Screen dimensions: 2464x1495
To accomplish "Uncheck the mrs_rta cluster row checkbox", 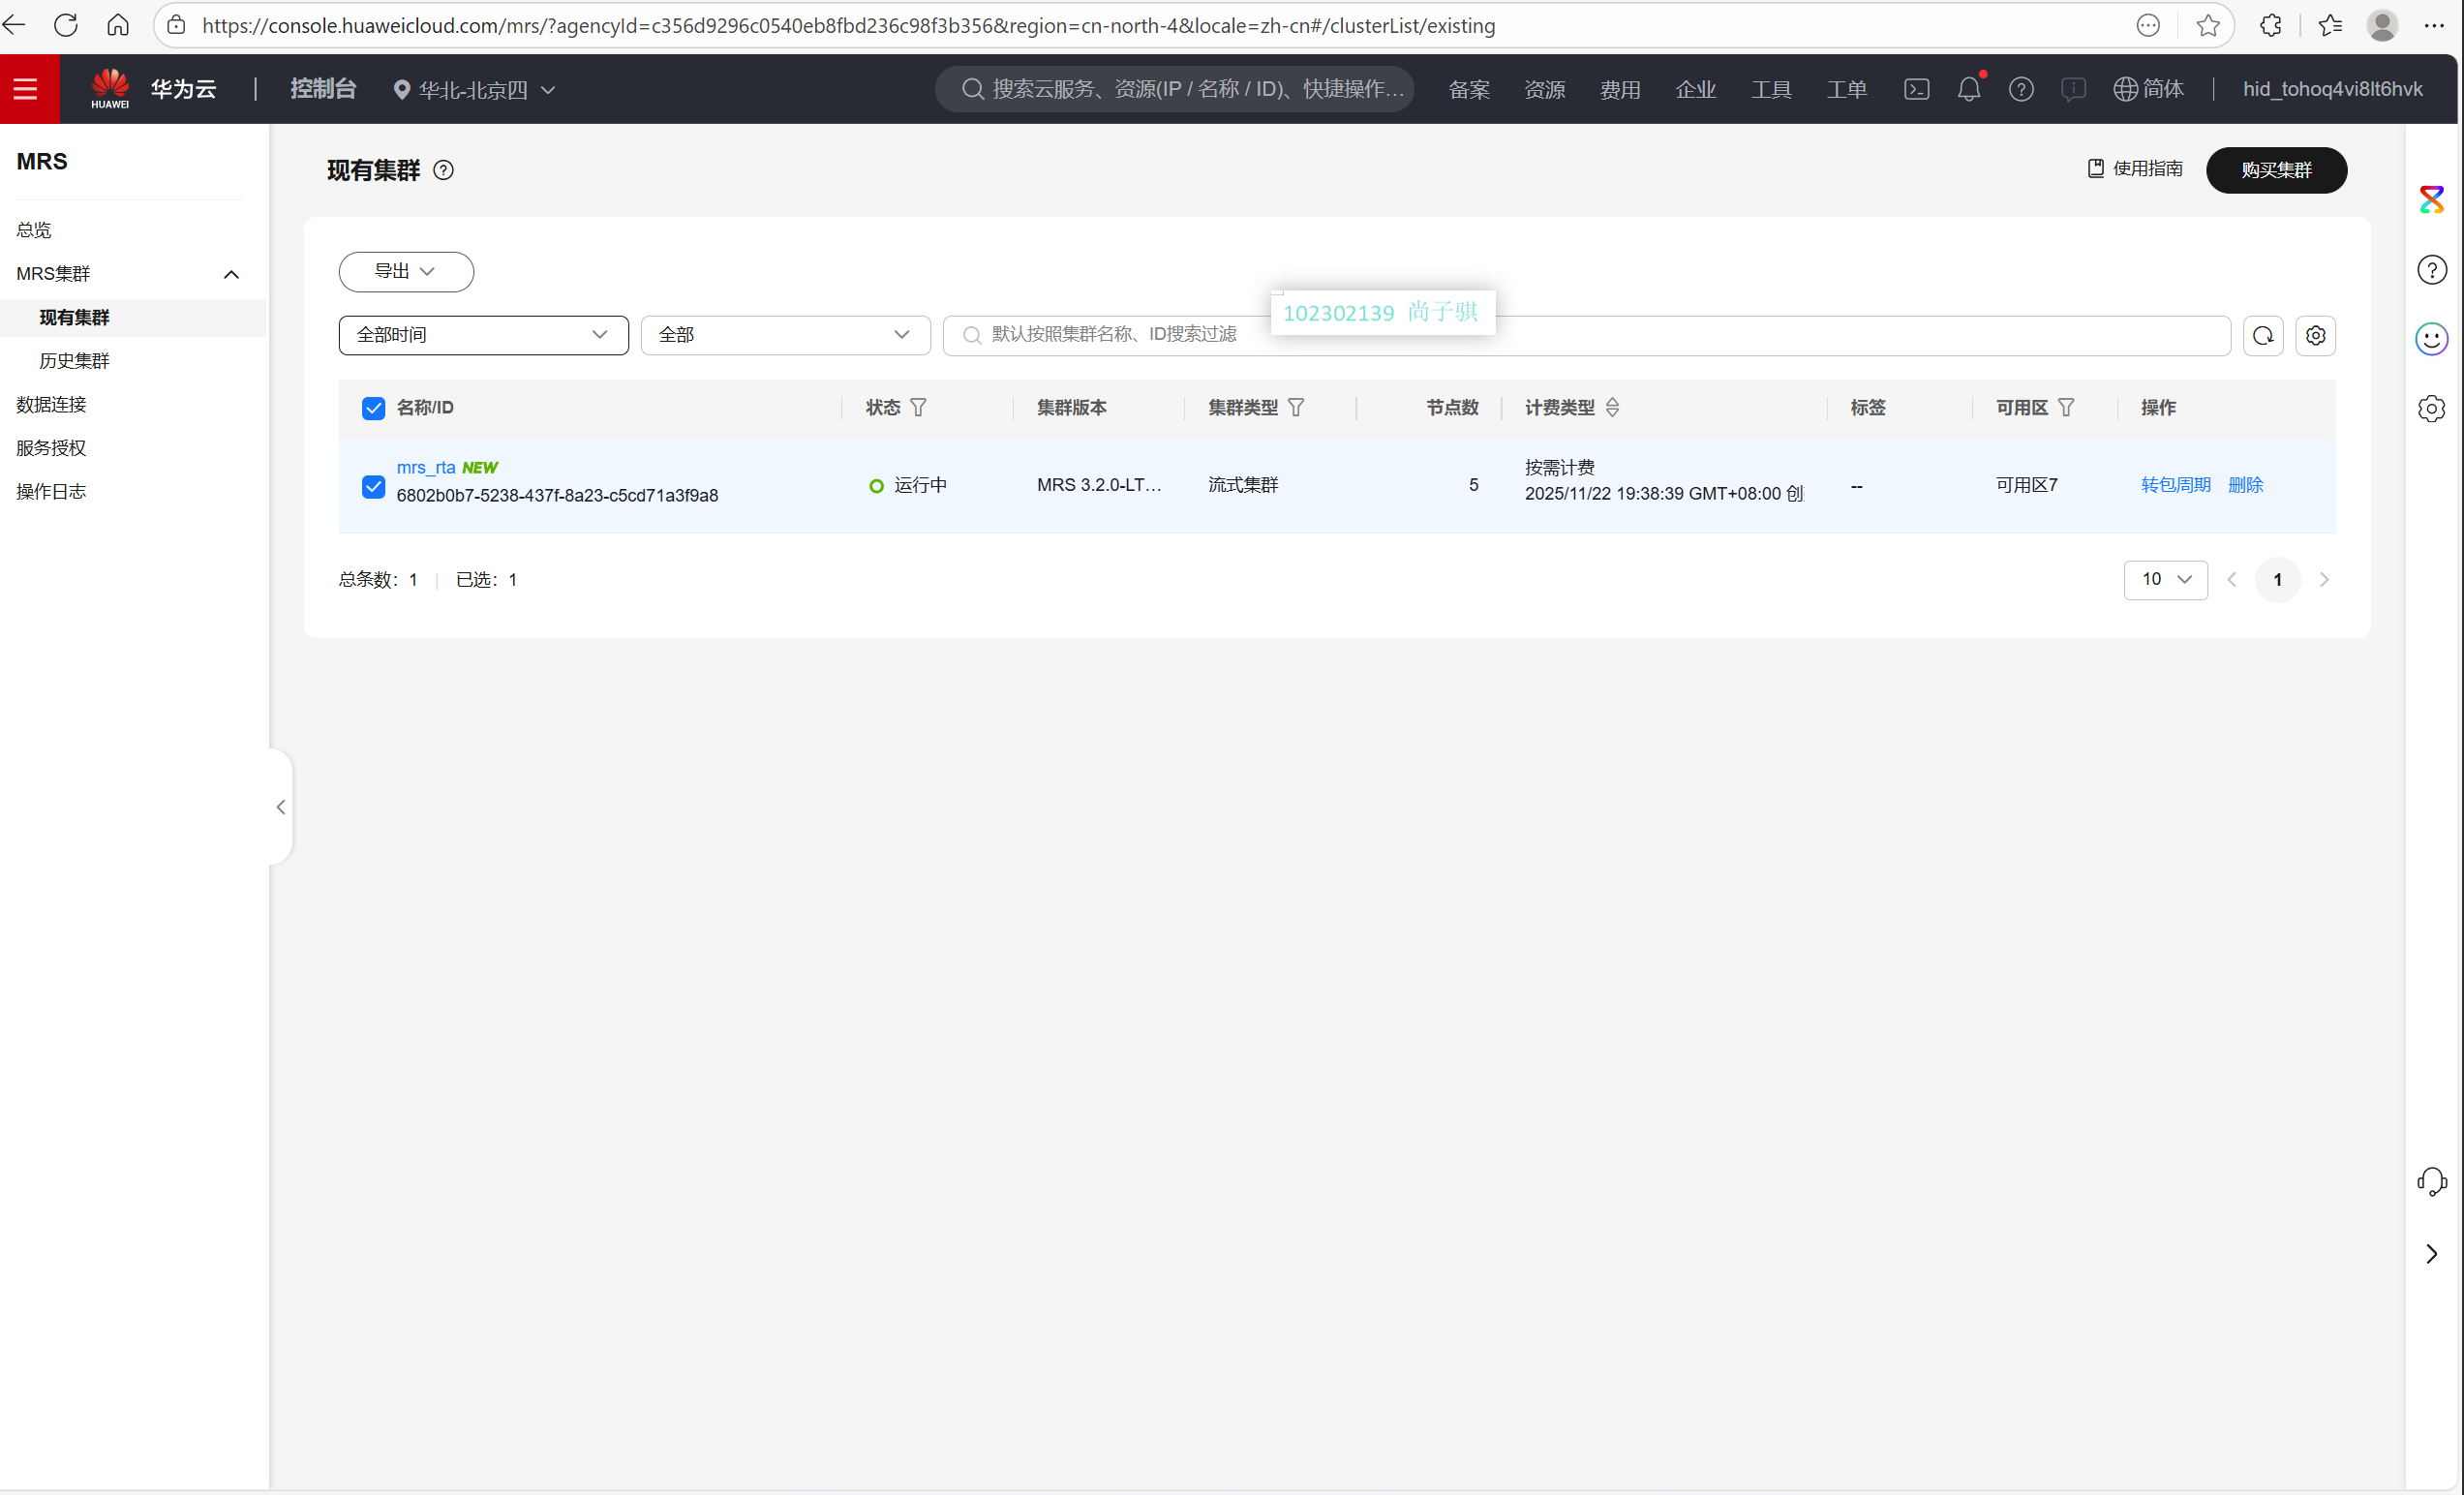I will coord(373,486).
